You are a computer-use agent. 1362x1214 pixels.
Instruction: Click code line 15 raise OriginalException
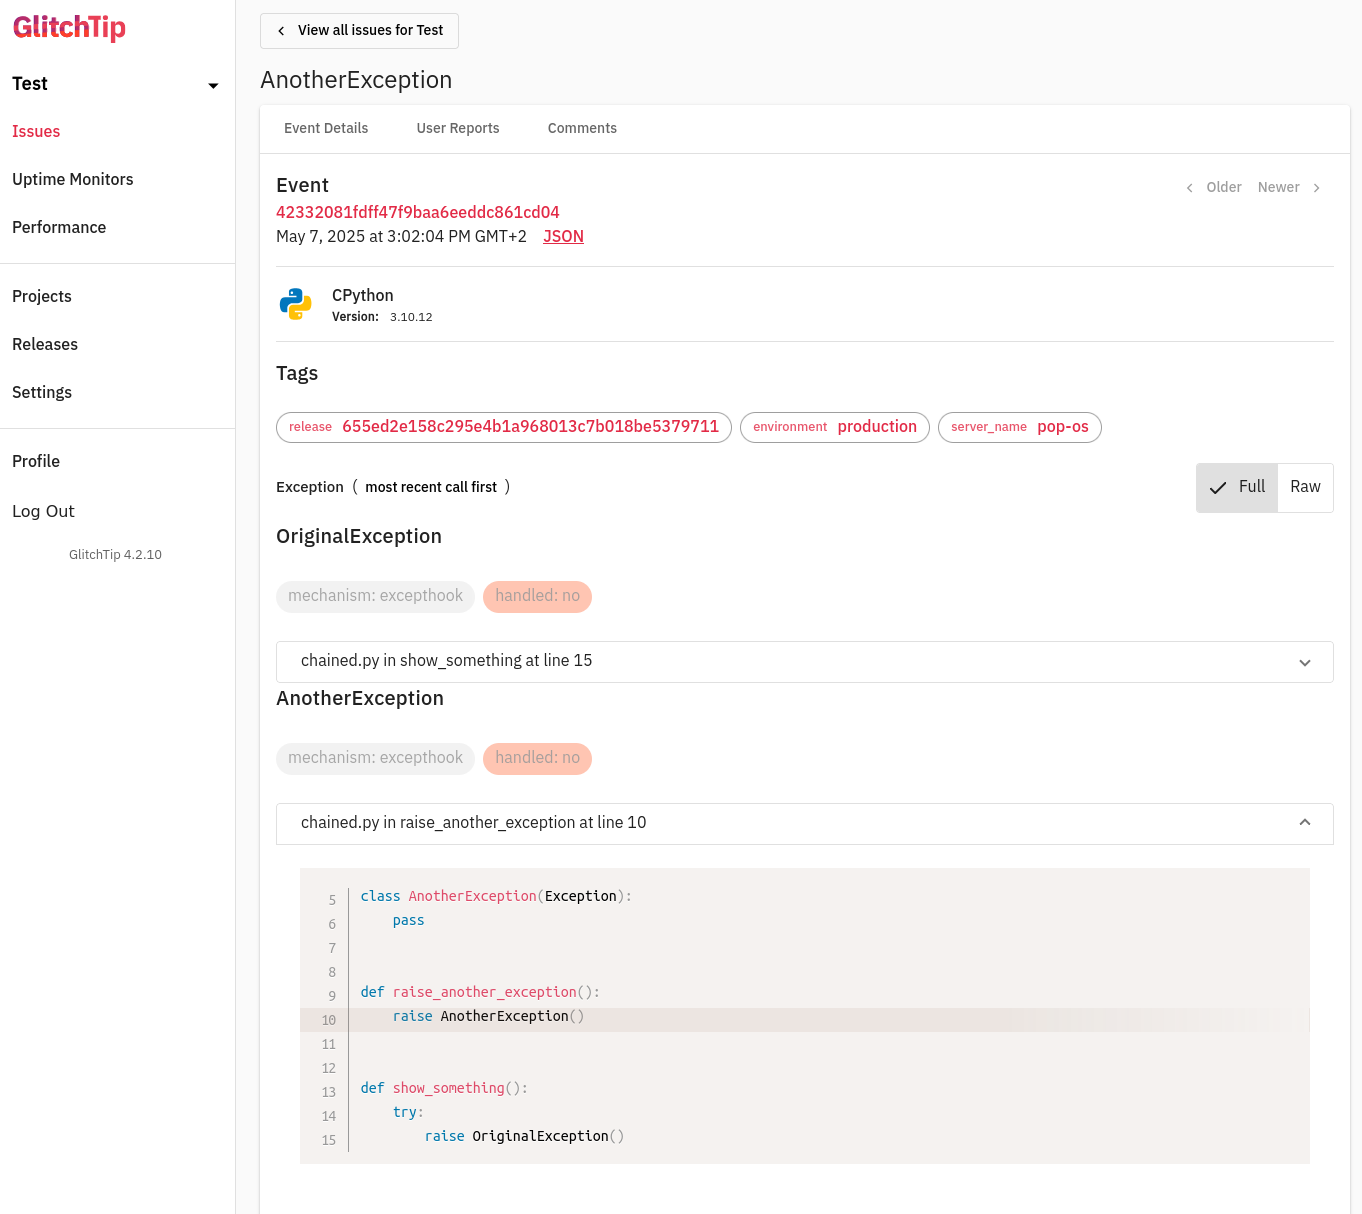524,1137
